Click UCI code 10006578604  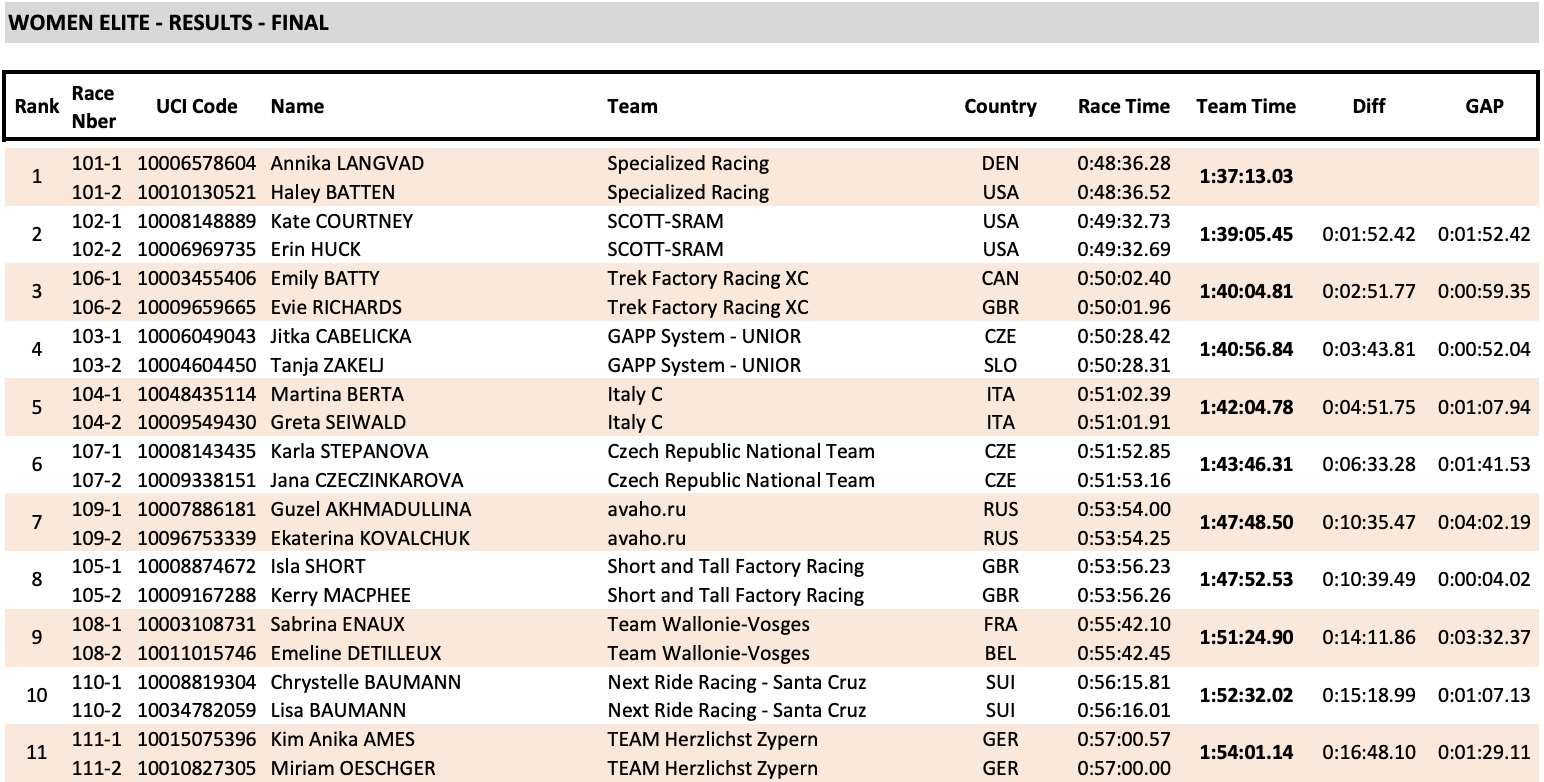point(197,164)
